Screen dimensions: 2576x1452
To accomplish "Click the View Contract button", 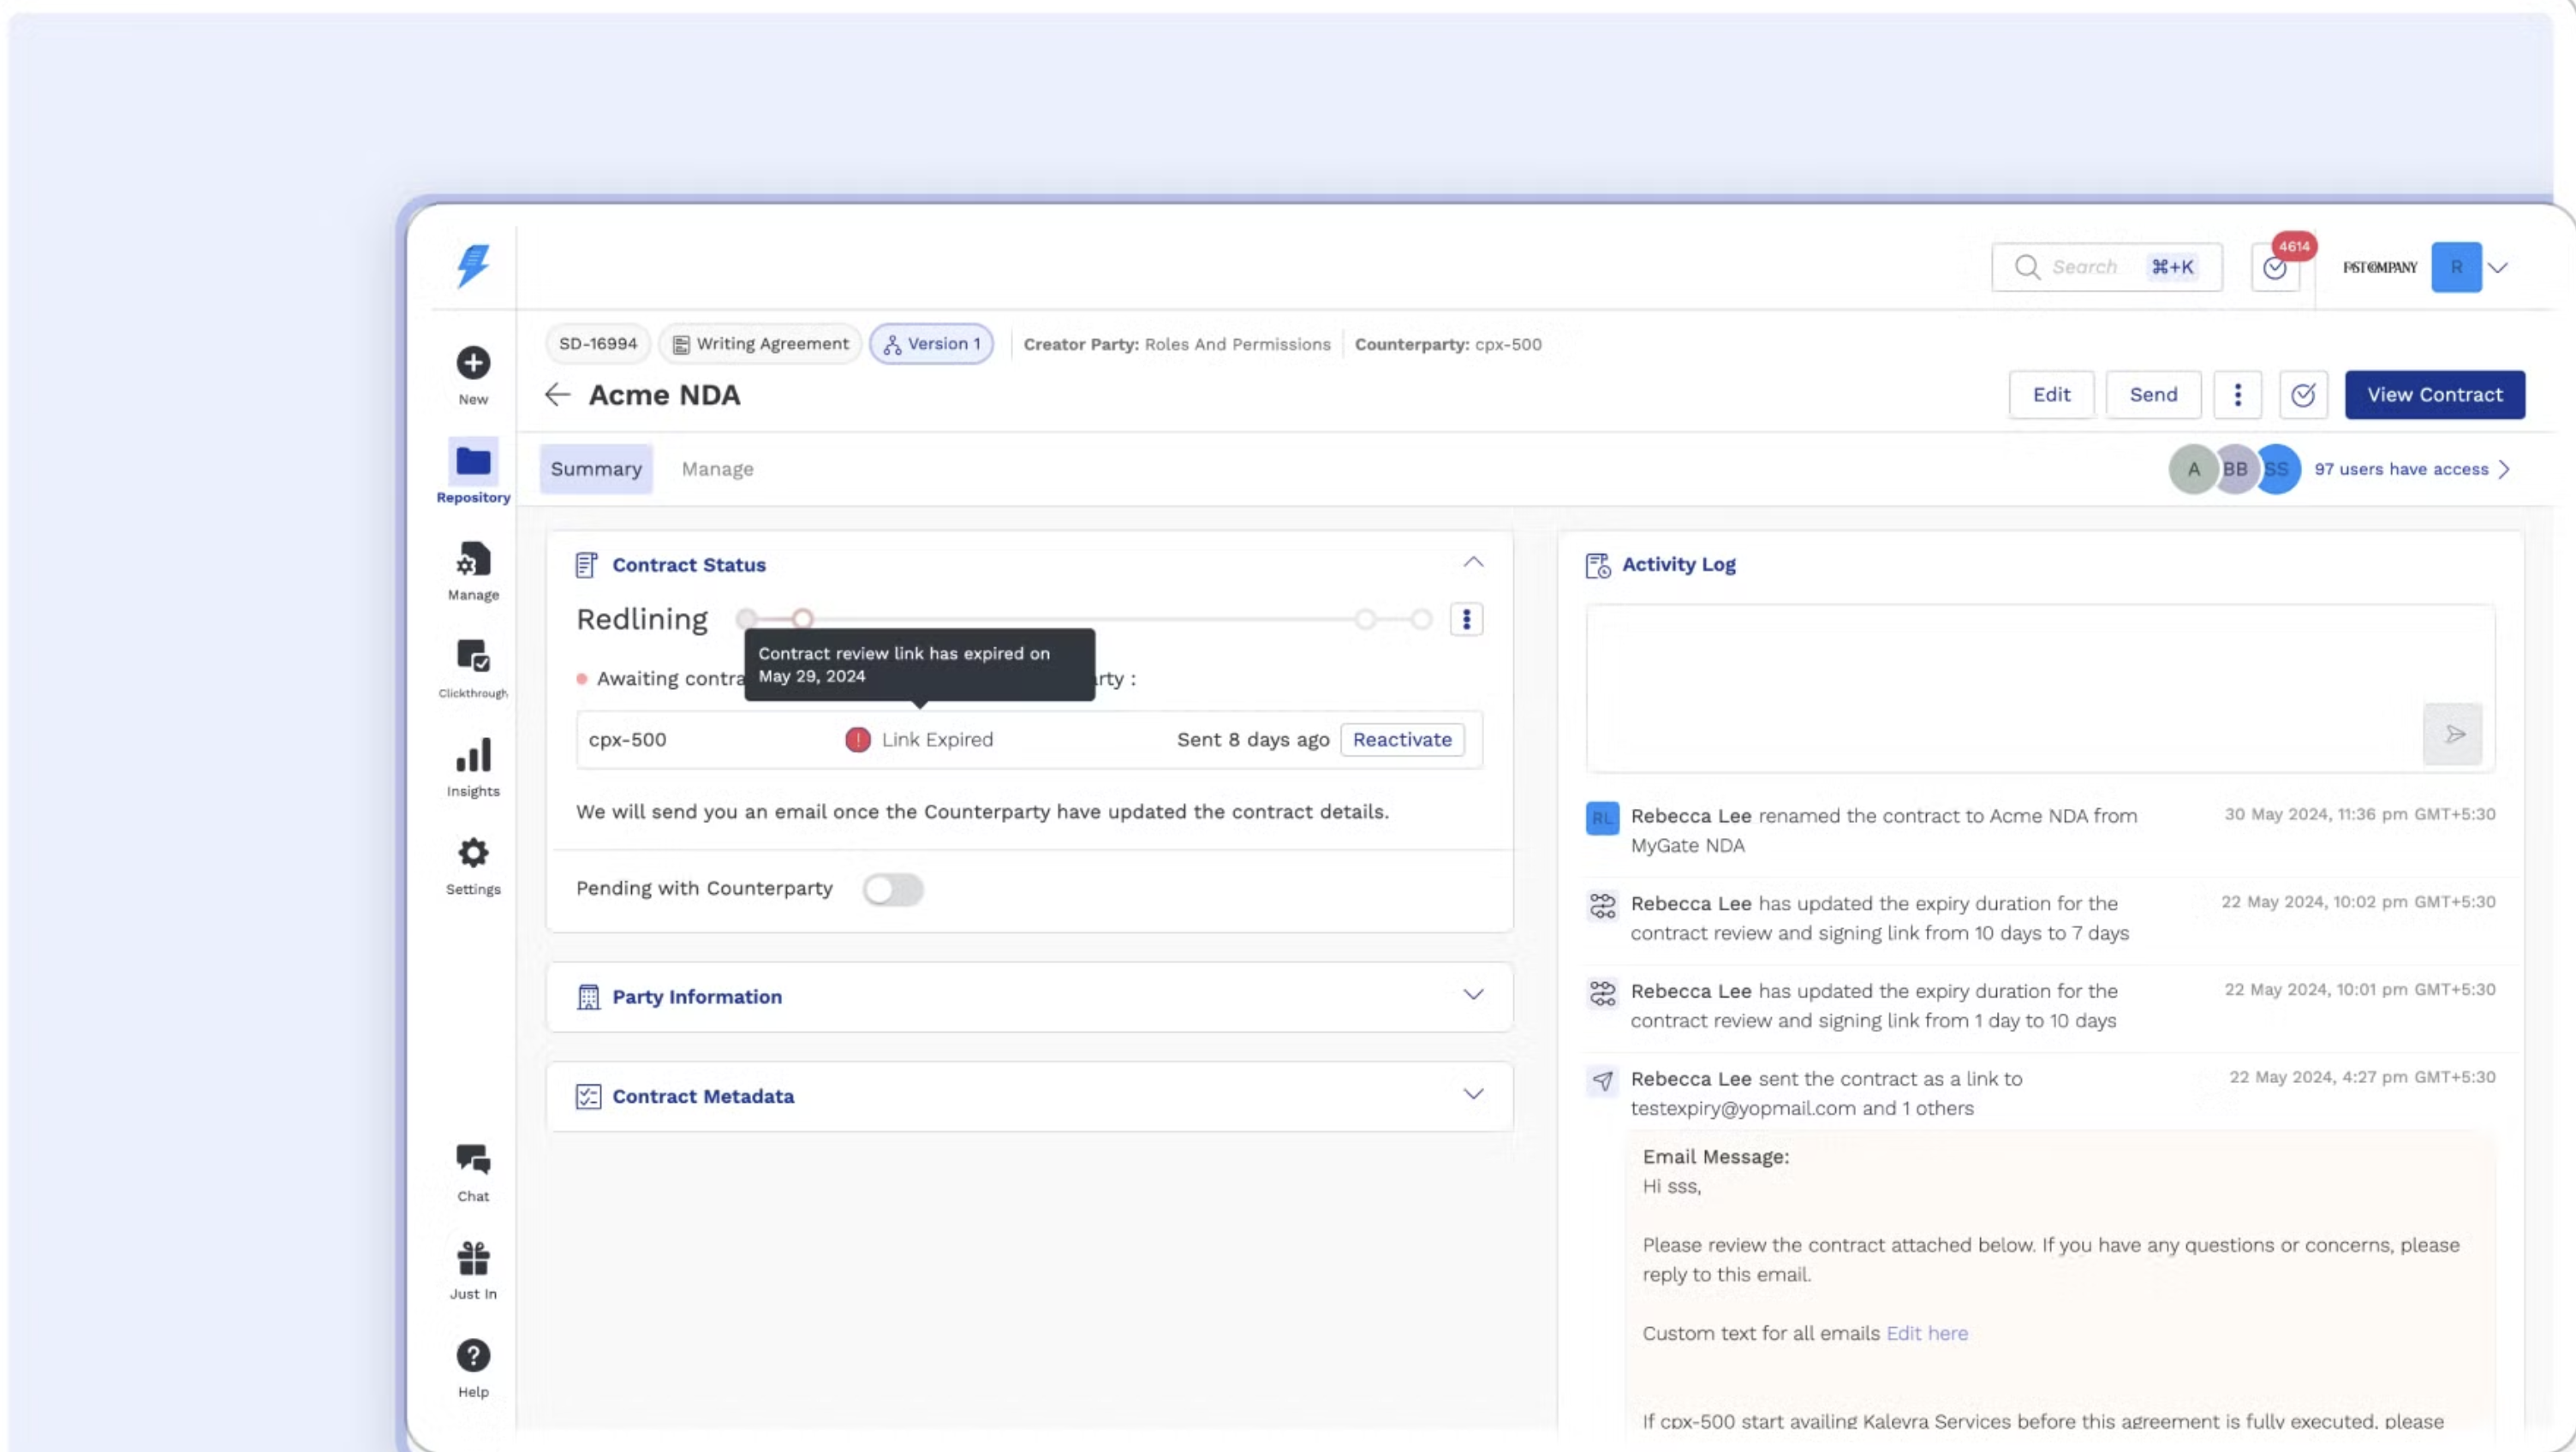I will pos(2434,395).
